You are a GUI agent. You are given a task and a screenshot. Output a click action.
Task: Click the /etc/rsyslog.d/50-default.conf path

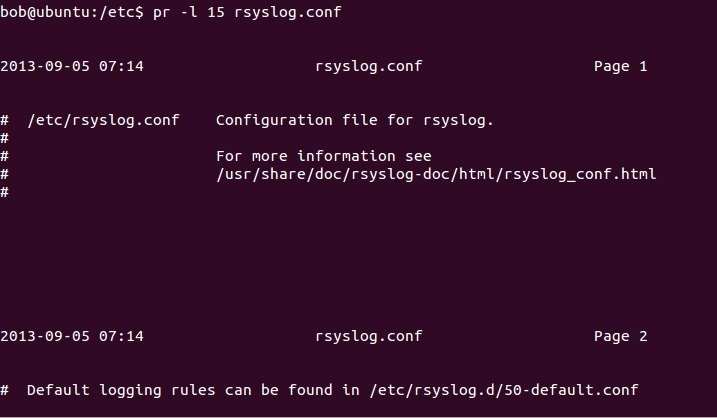504,390
